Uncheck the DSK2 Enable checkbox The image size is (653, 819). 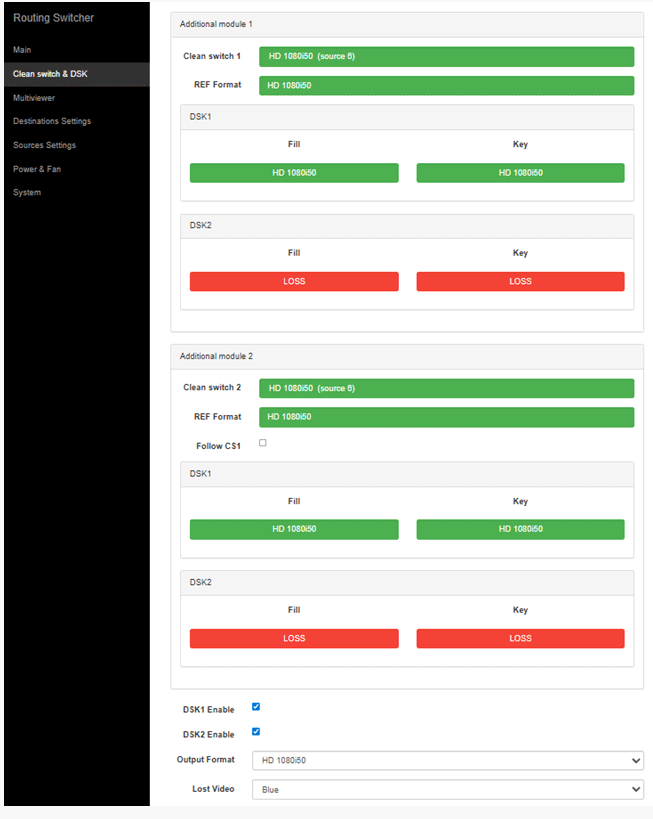point(256,732)
